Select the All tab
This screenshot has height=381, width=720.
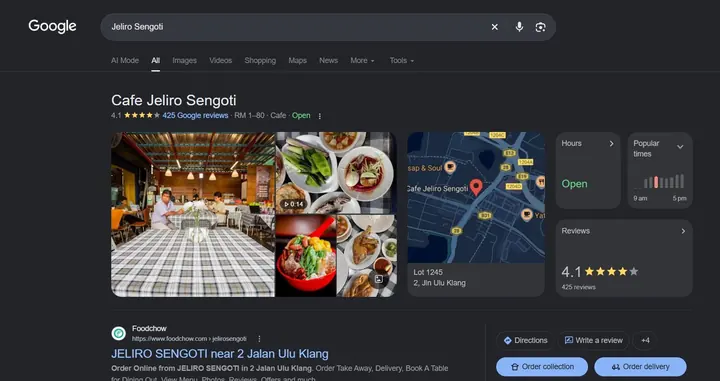pos(156,60)
